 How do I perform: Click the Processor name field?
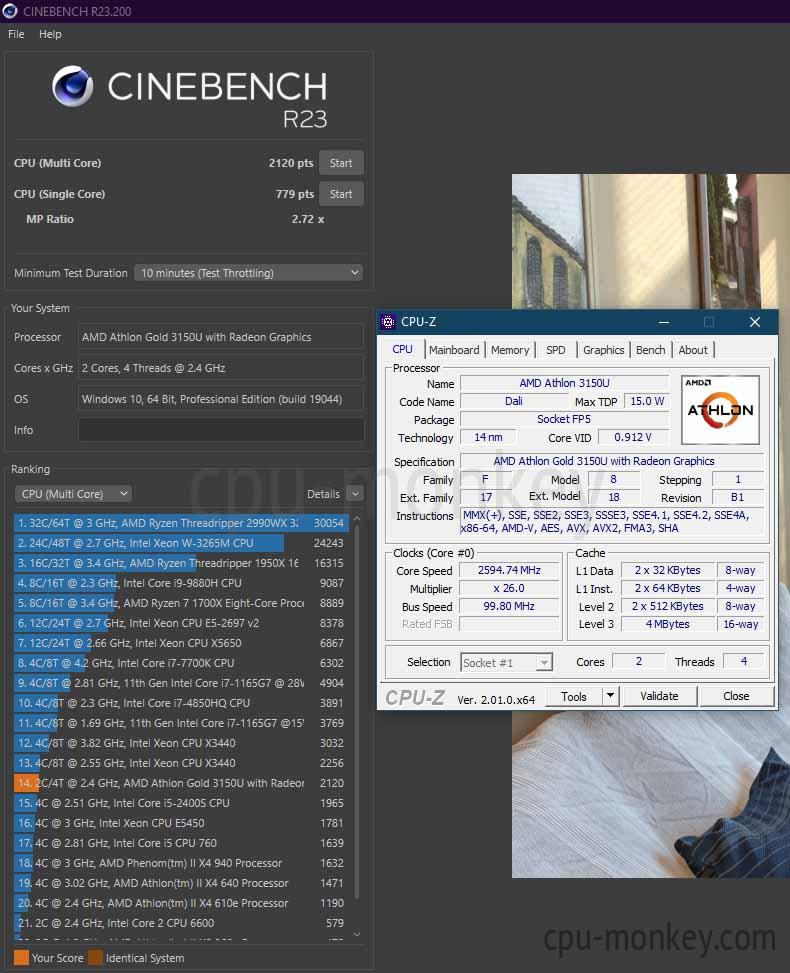coord(221,337)
